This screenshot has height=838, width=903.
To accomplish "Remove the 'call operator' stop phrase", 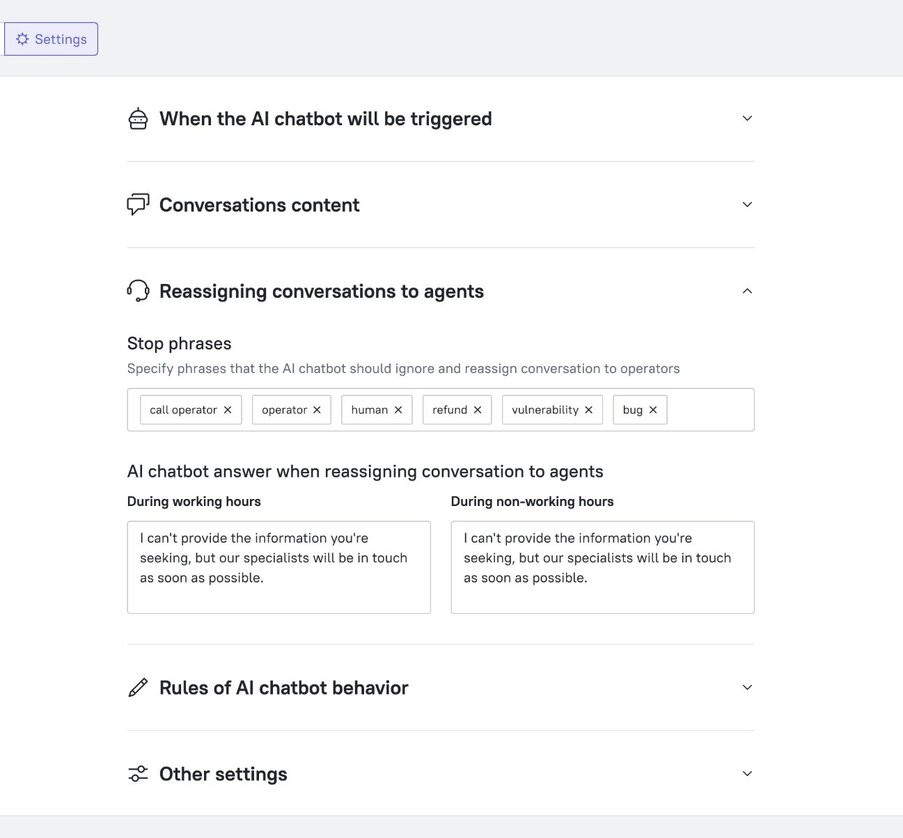I will 228,410.
